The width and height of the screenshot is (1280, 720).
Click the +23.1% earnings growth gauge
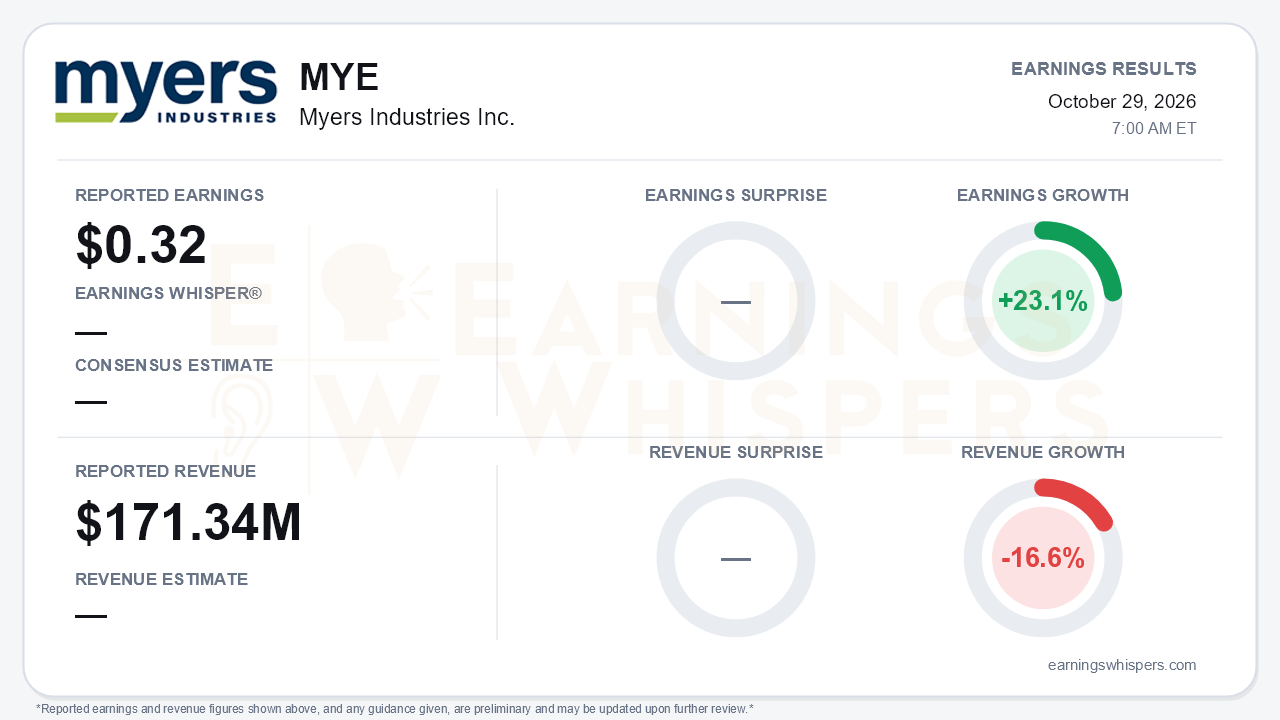pos(1043,301)
